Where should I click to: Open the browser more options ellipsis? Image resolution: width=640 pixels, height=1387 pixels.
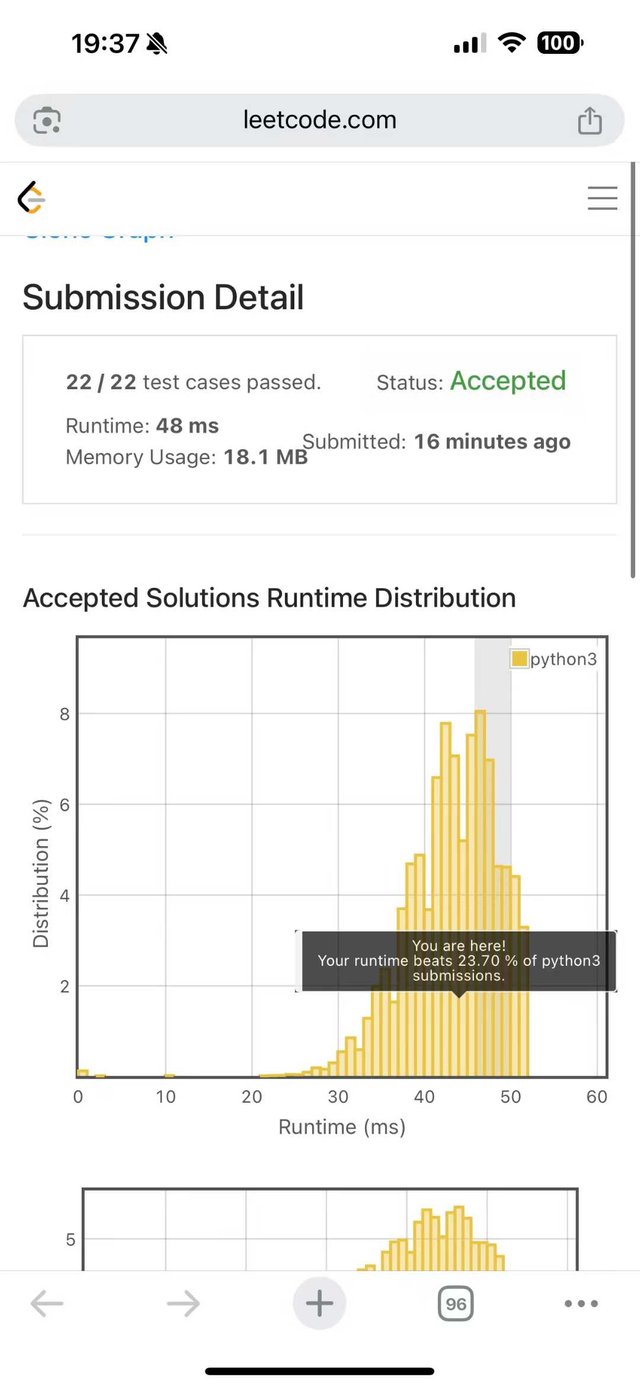click(581, 1303)
